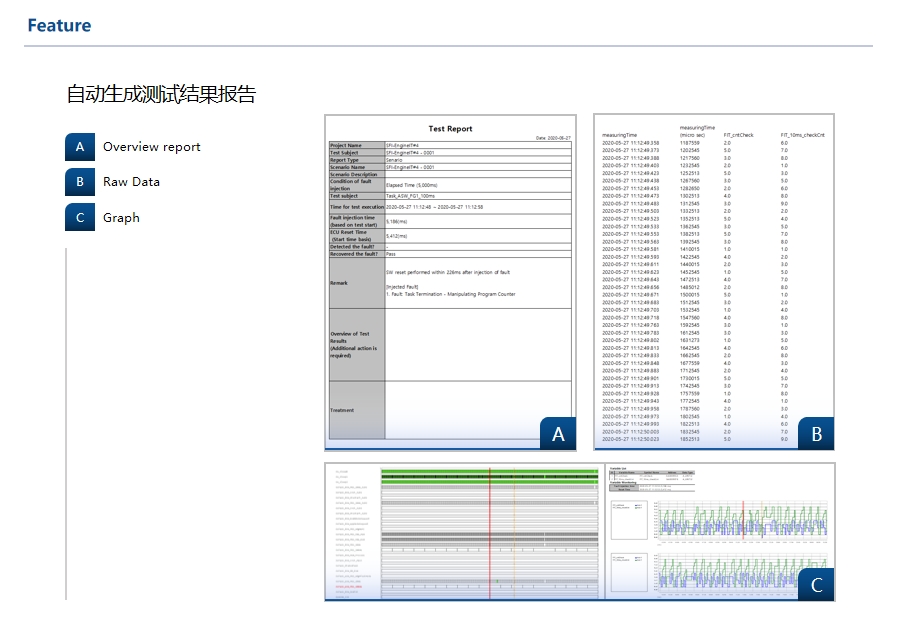Open the raw data table thumbnail

(713, 282)
